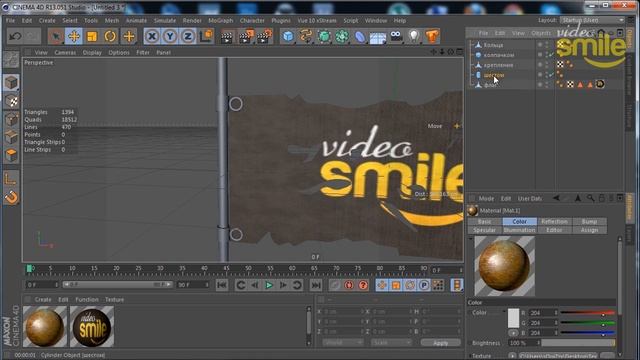This screenshot has width=640, height=360.
Task: Add a floor environment object icon
Action: coord(378,38)
